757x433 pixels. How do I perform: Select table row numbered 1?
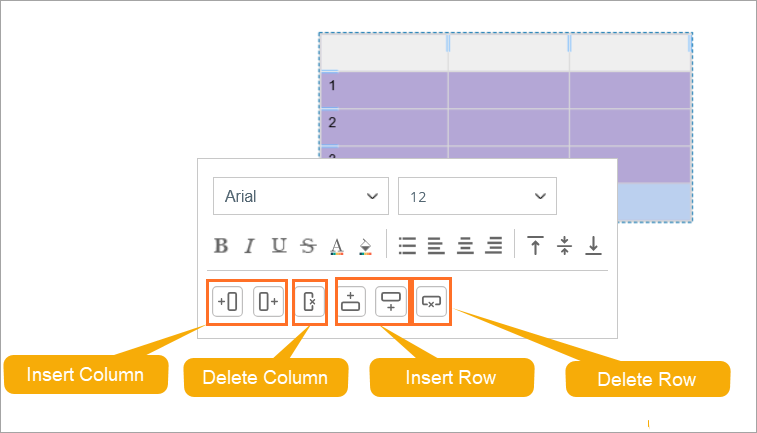coord(331,85)
